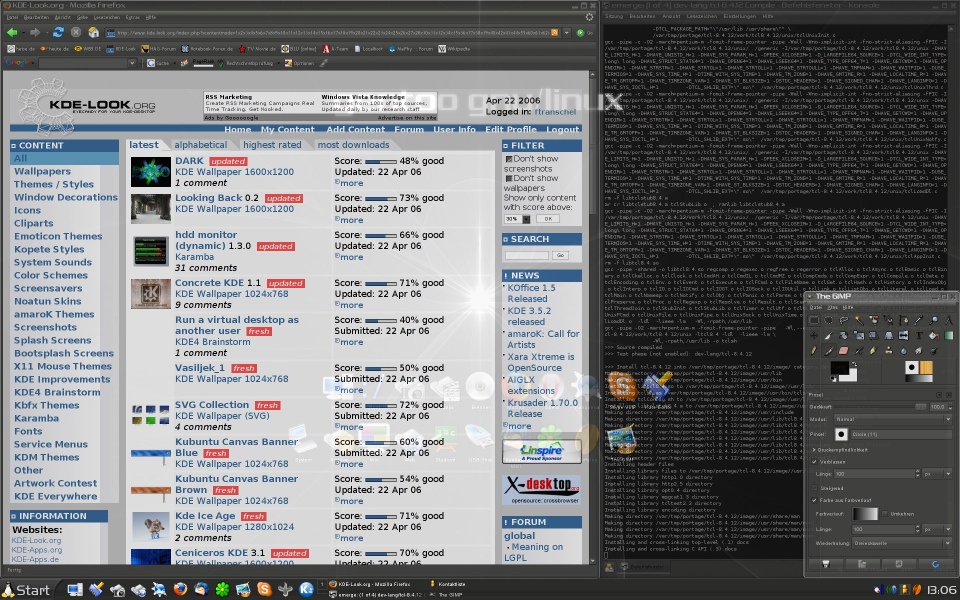
Task: Open the score threshold dropdown in Filter box
Action: tap(517, 219)
